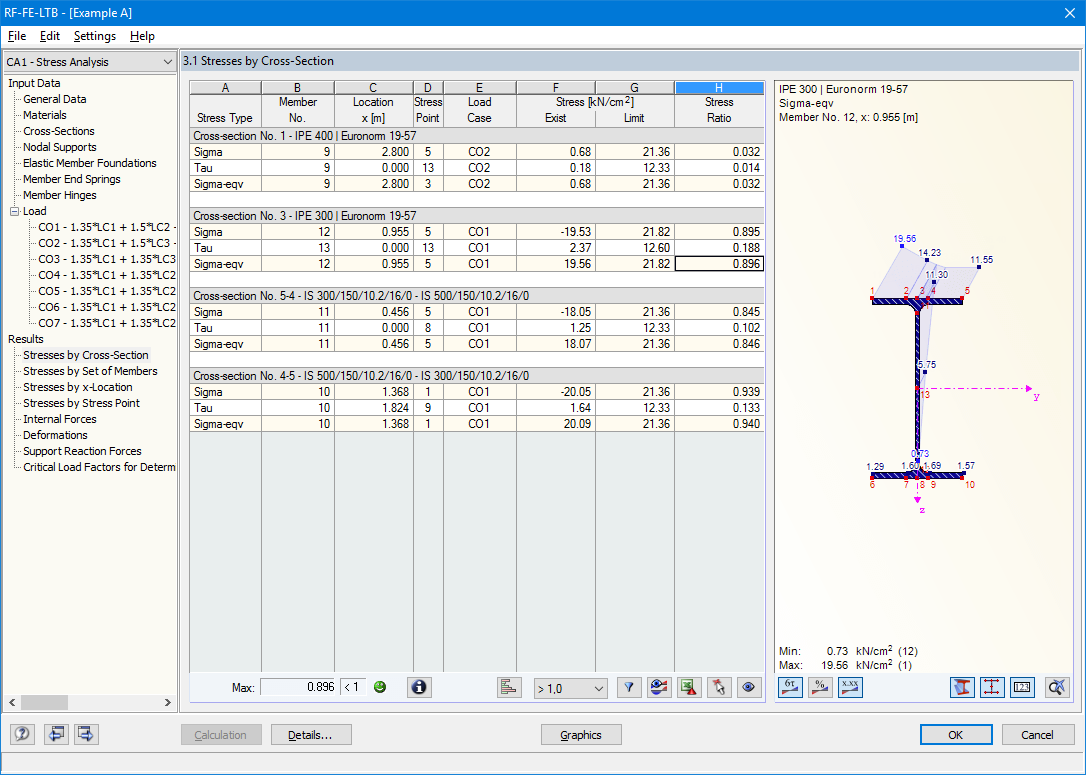The image size is (1086, 775).
Task: Open the Settings menu
Action: point(94,36)
